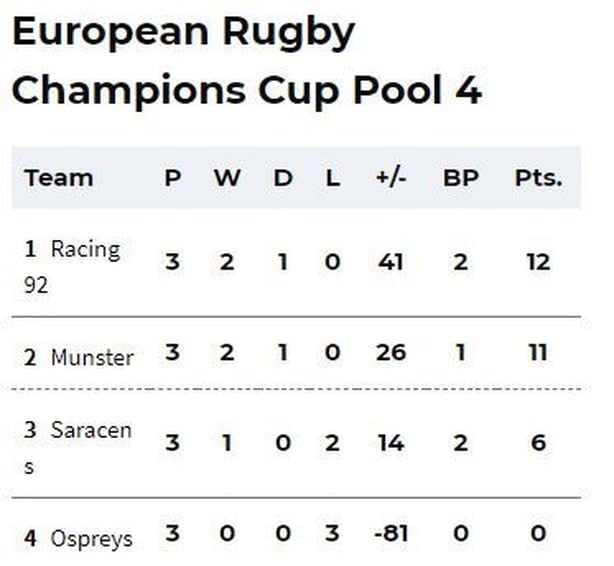Click Munster's 11 points value

538,352
